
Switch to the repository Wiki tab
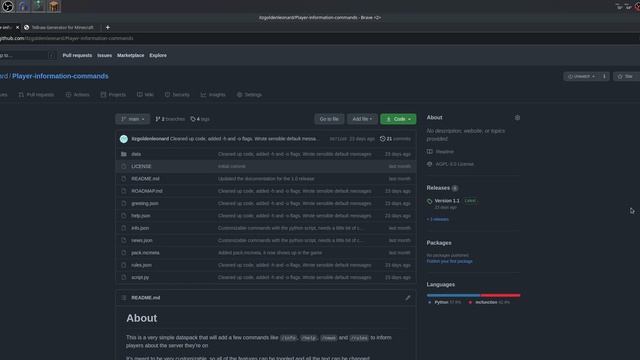[x=145, y=95]
